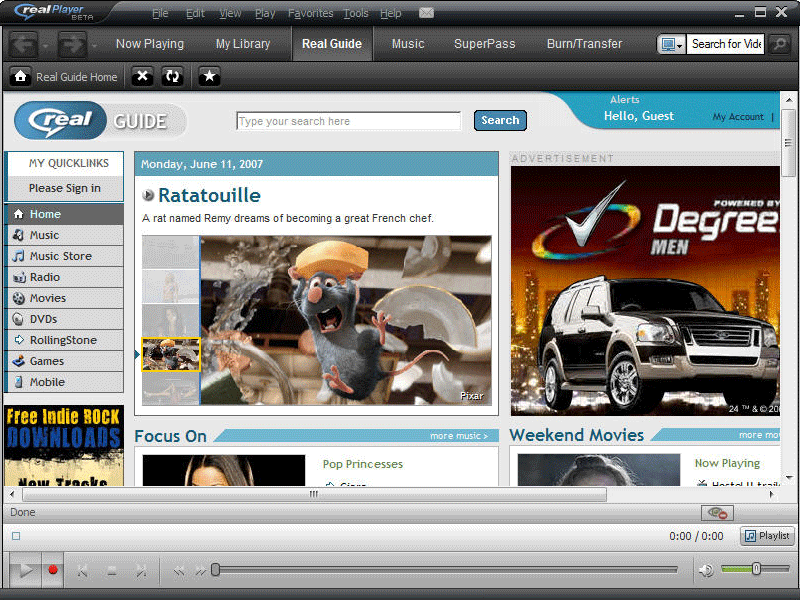Screen dimensions: 800x600
Task: Click the blue Search button on the page
Action: [500, 120]
